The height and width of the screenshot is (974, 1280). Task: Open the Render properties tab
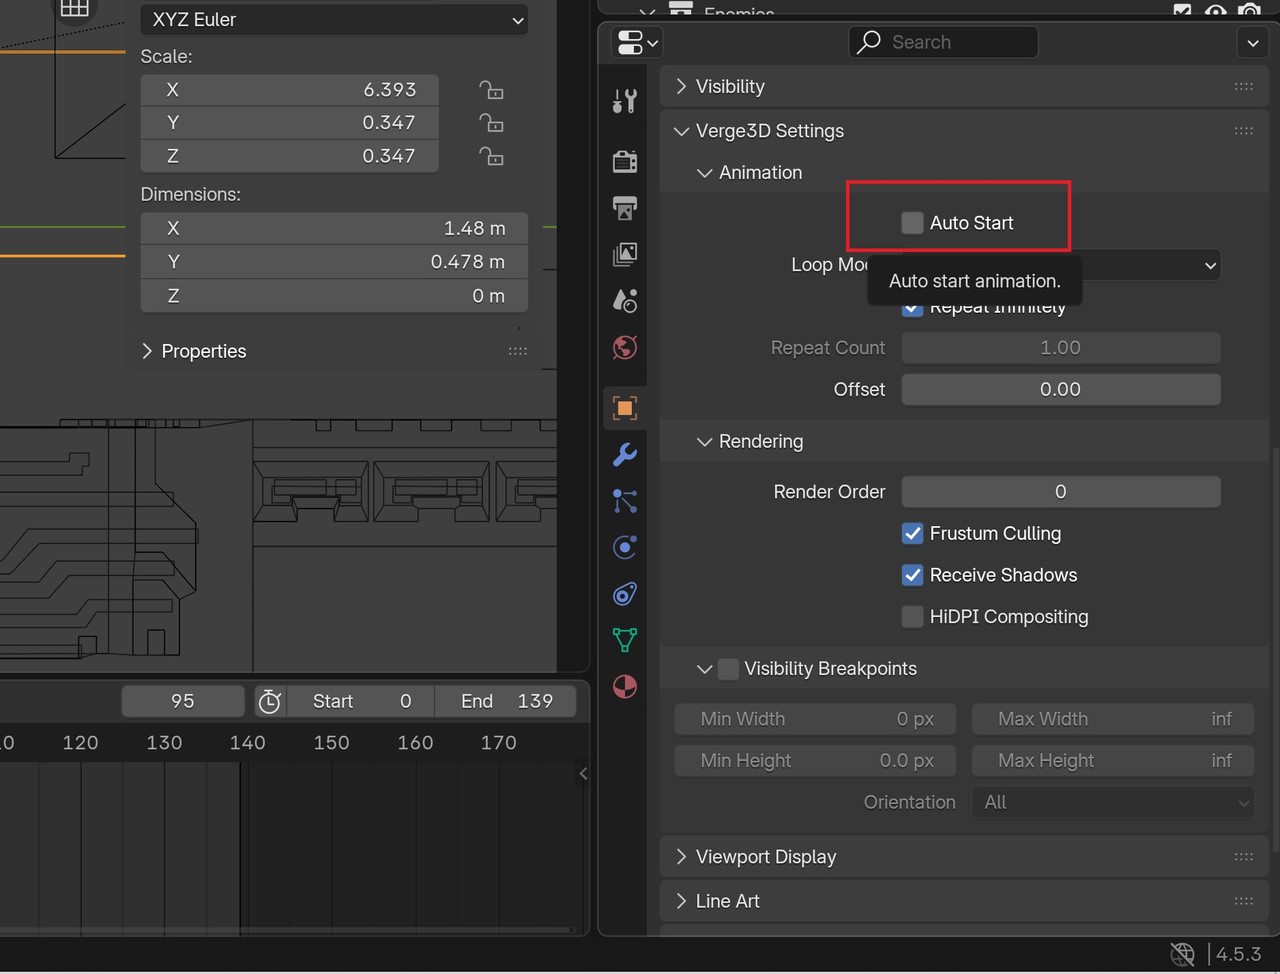(x=624, y=161)
